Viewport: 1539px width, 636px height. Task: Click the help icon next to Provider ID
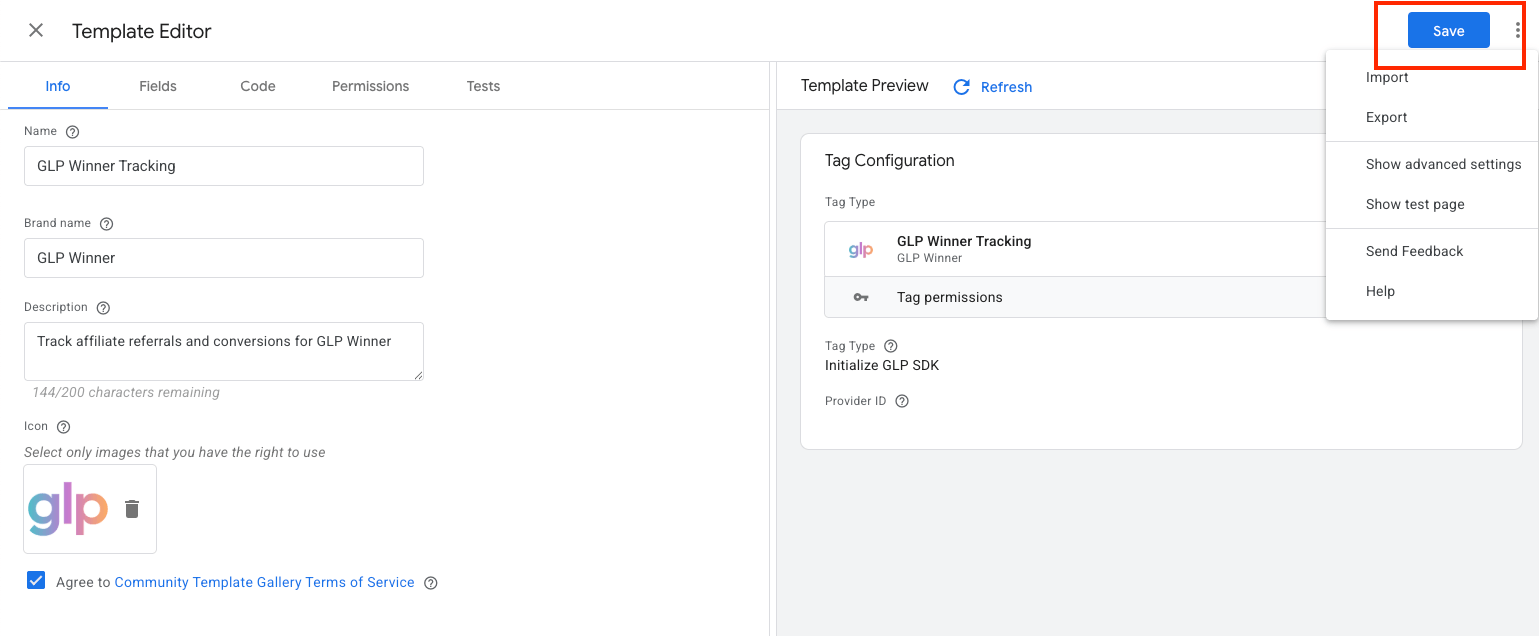[902, 402]
